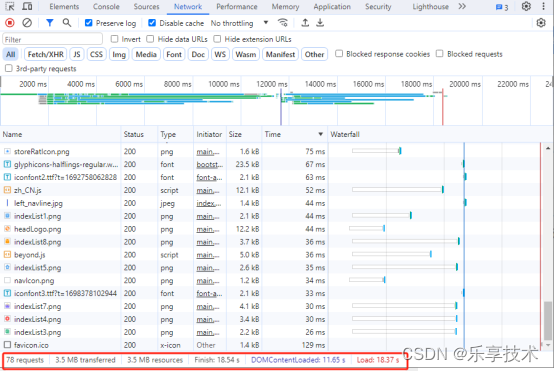
Task: Check Hide extension URLs
Action: point(217,39)
